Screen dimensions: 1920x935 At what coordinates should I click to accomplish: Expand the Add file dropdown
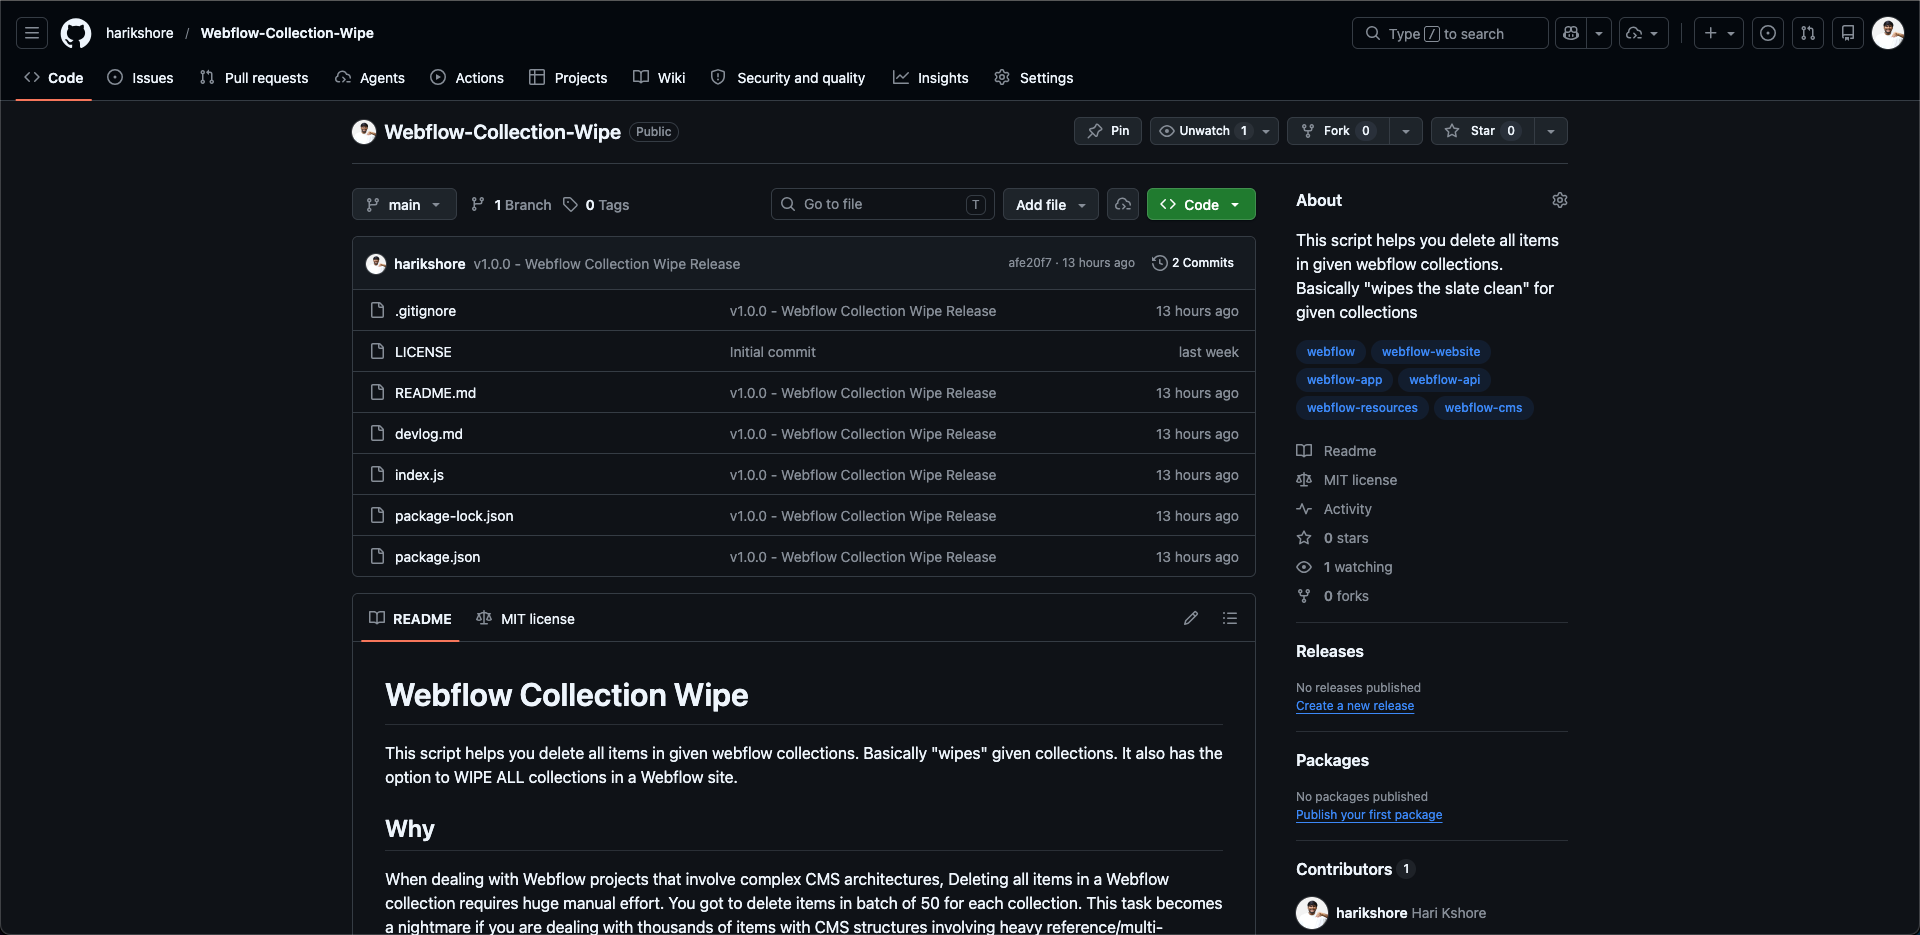[x=1050, y=204]
